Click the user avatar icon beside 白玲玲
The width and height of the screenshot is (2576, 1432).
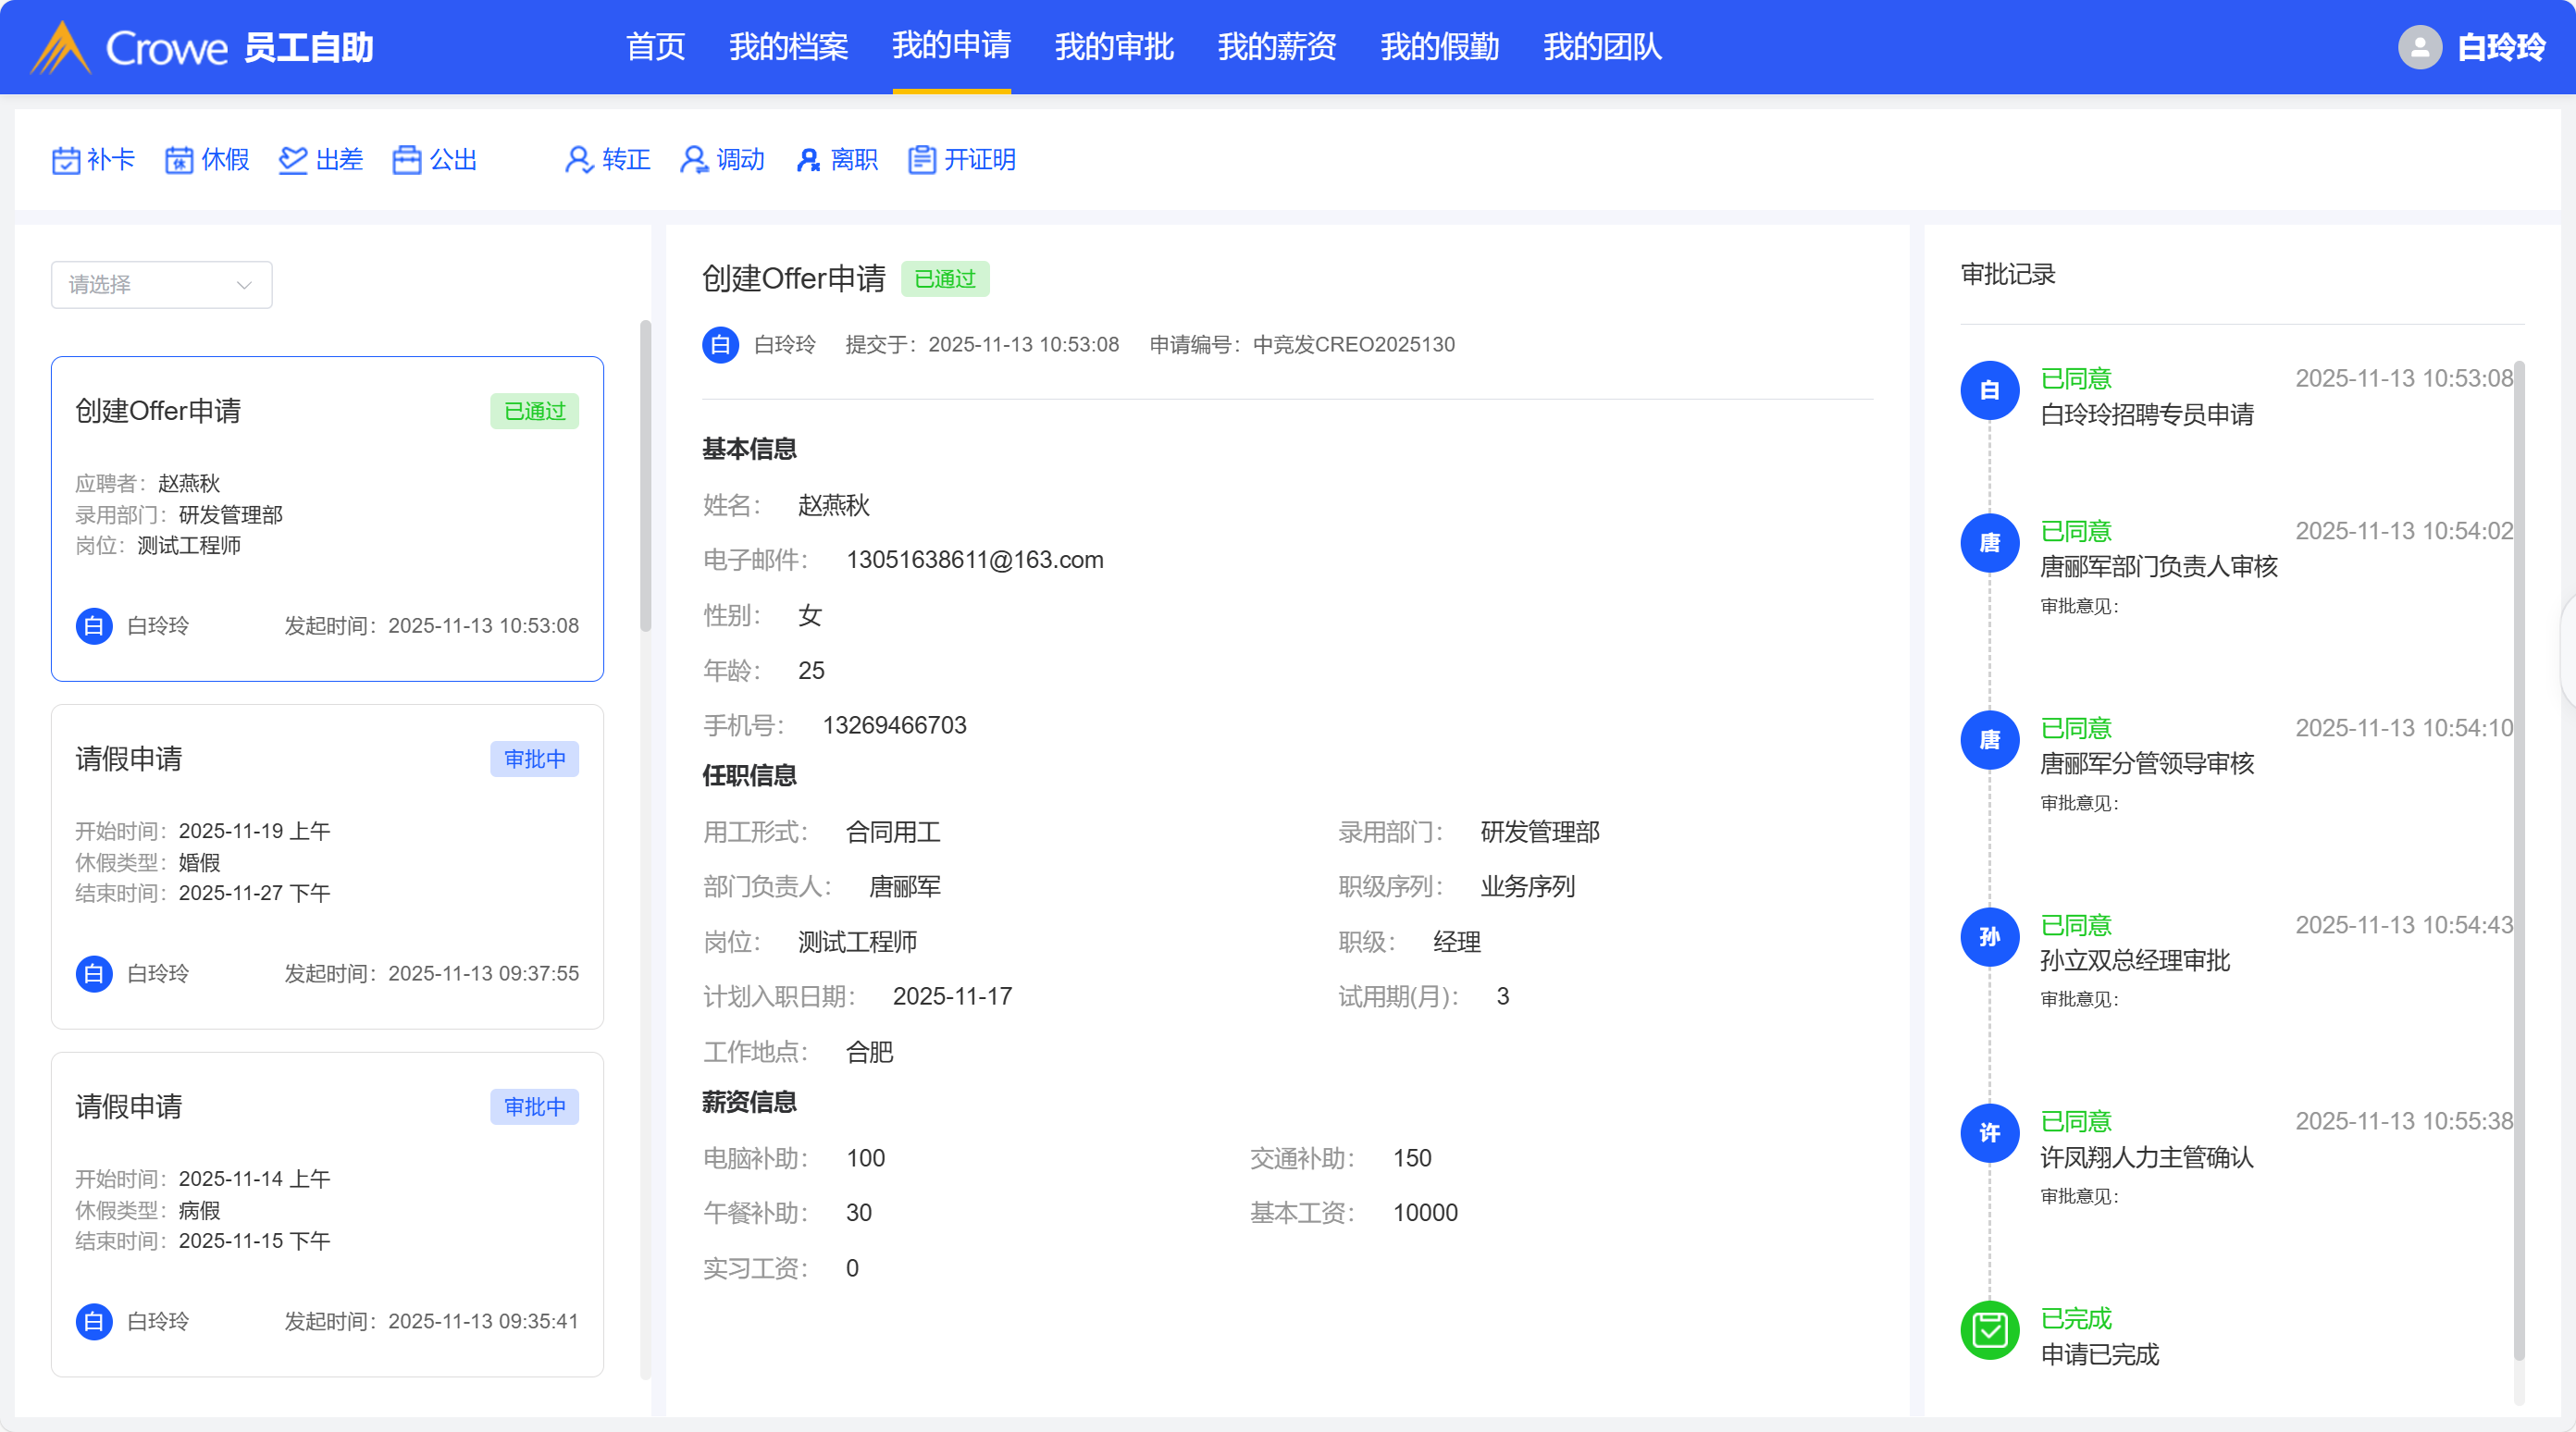pyautogui.click(x=2419, y=47)
